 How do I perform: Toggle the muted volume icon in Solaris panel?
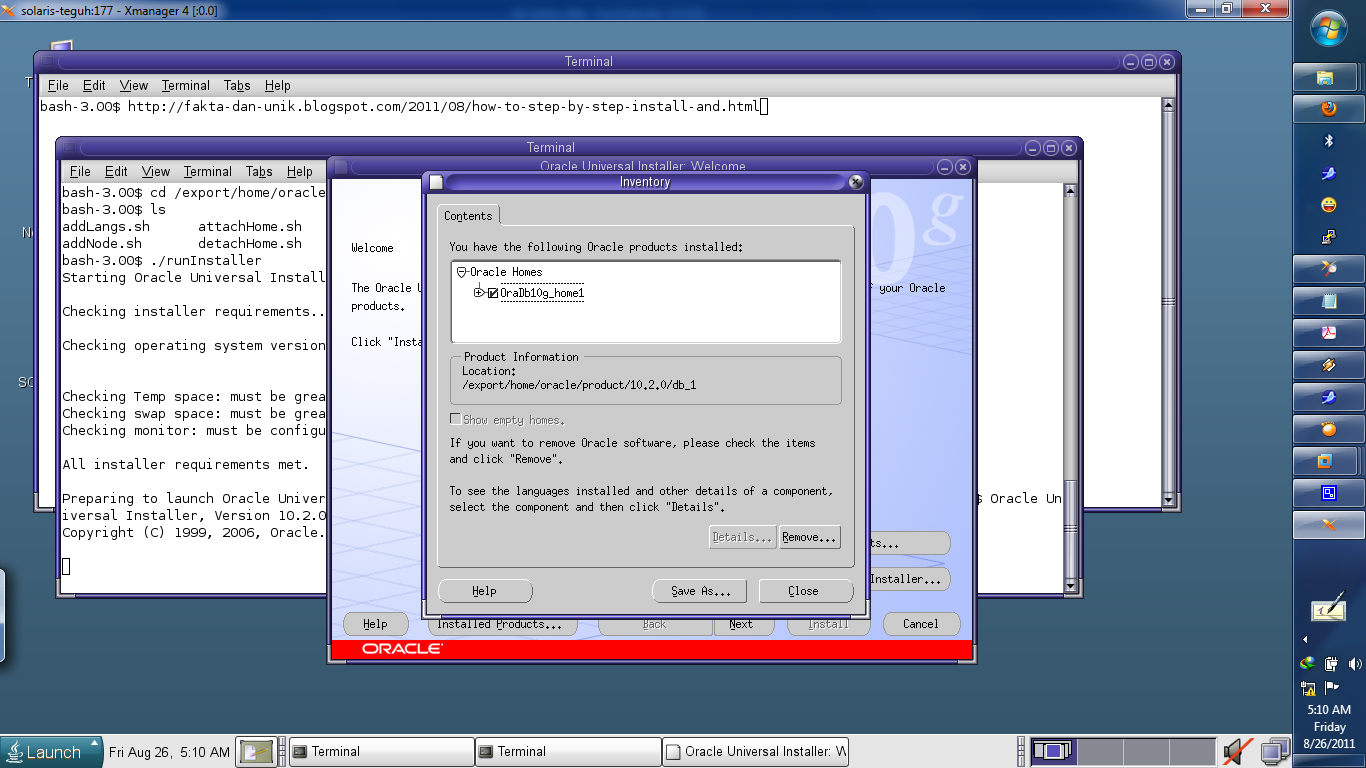click(x=1238, y=752)
